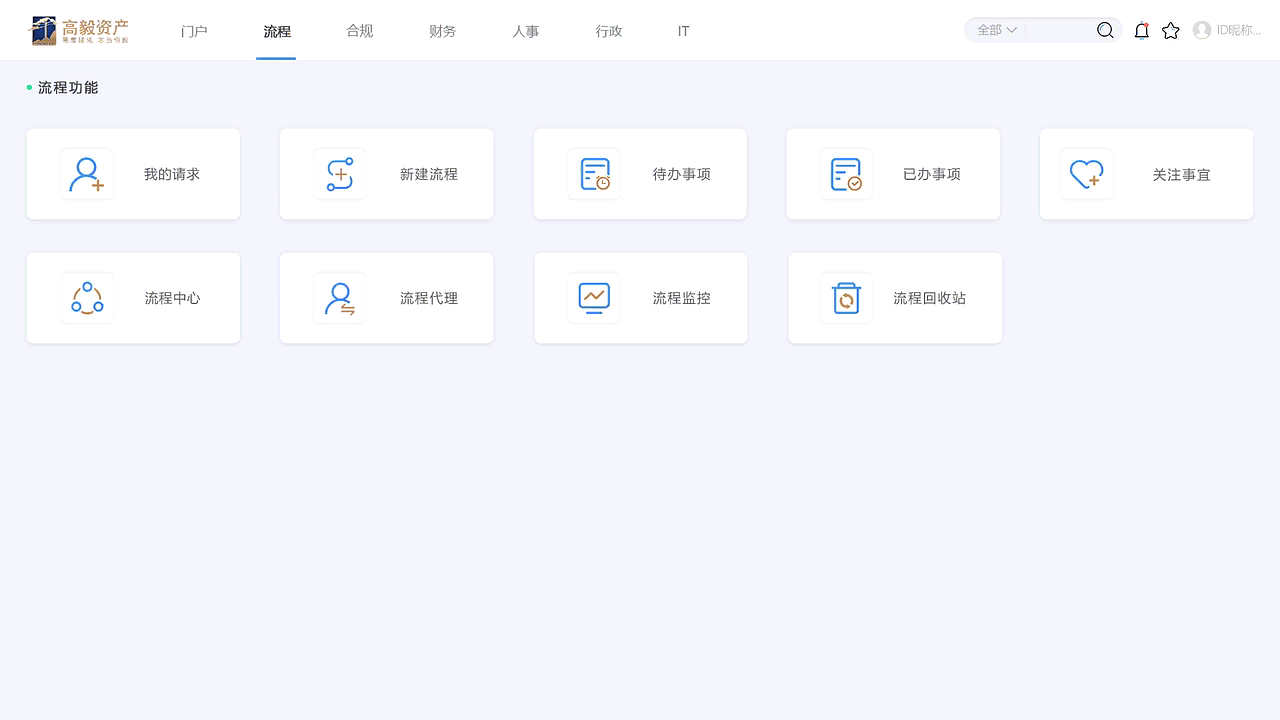Open the 人事 section
This screenshot has width=1280, height=720.
[525, 31]
